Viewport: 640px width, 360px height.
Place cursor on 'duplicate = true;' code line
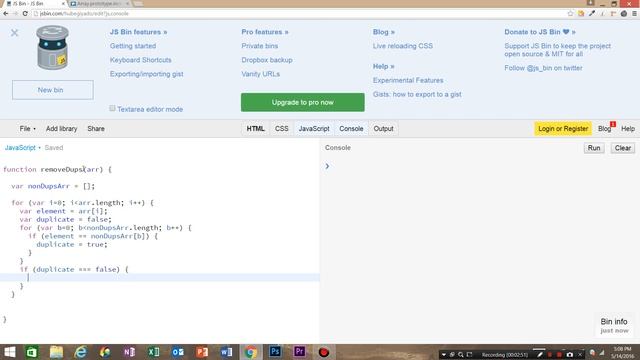71,244
